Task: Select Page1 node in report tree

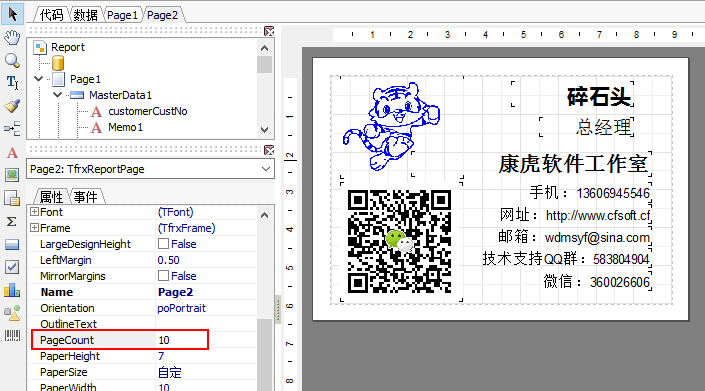Action: tap(85, 79)
